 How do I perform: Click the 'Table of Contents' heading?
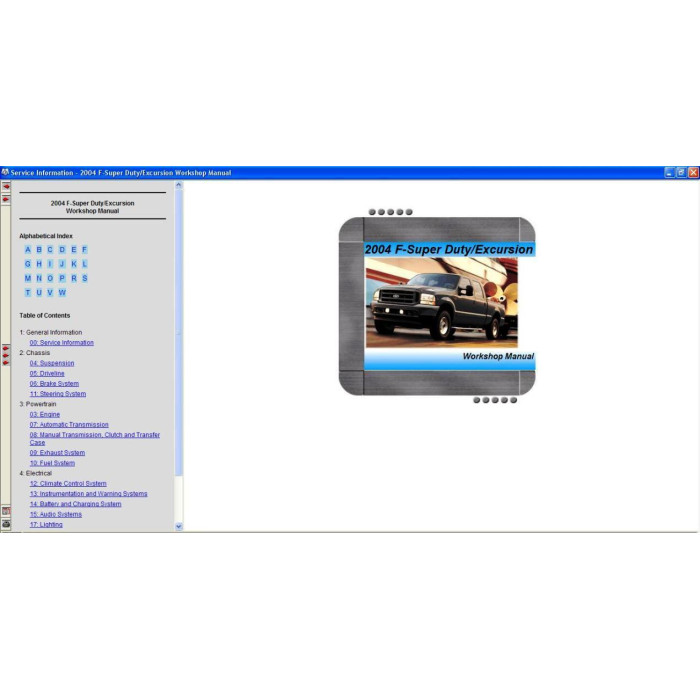click(45, 315)
